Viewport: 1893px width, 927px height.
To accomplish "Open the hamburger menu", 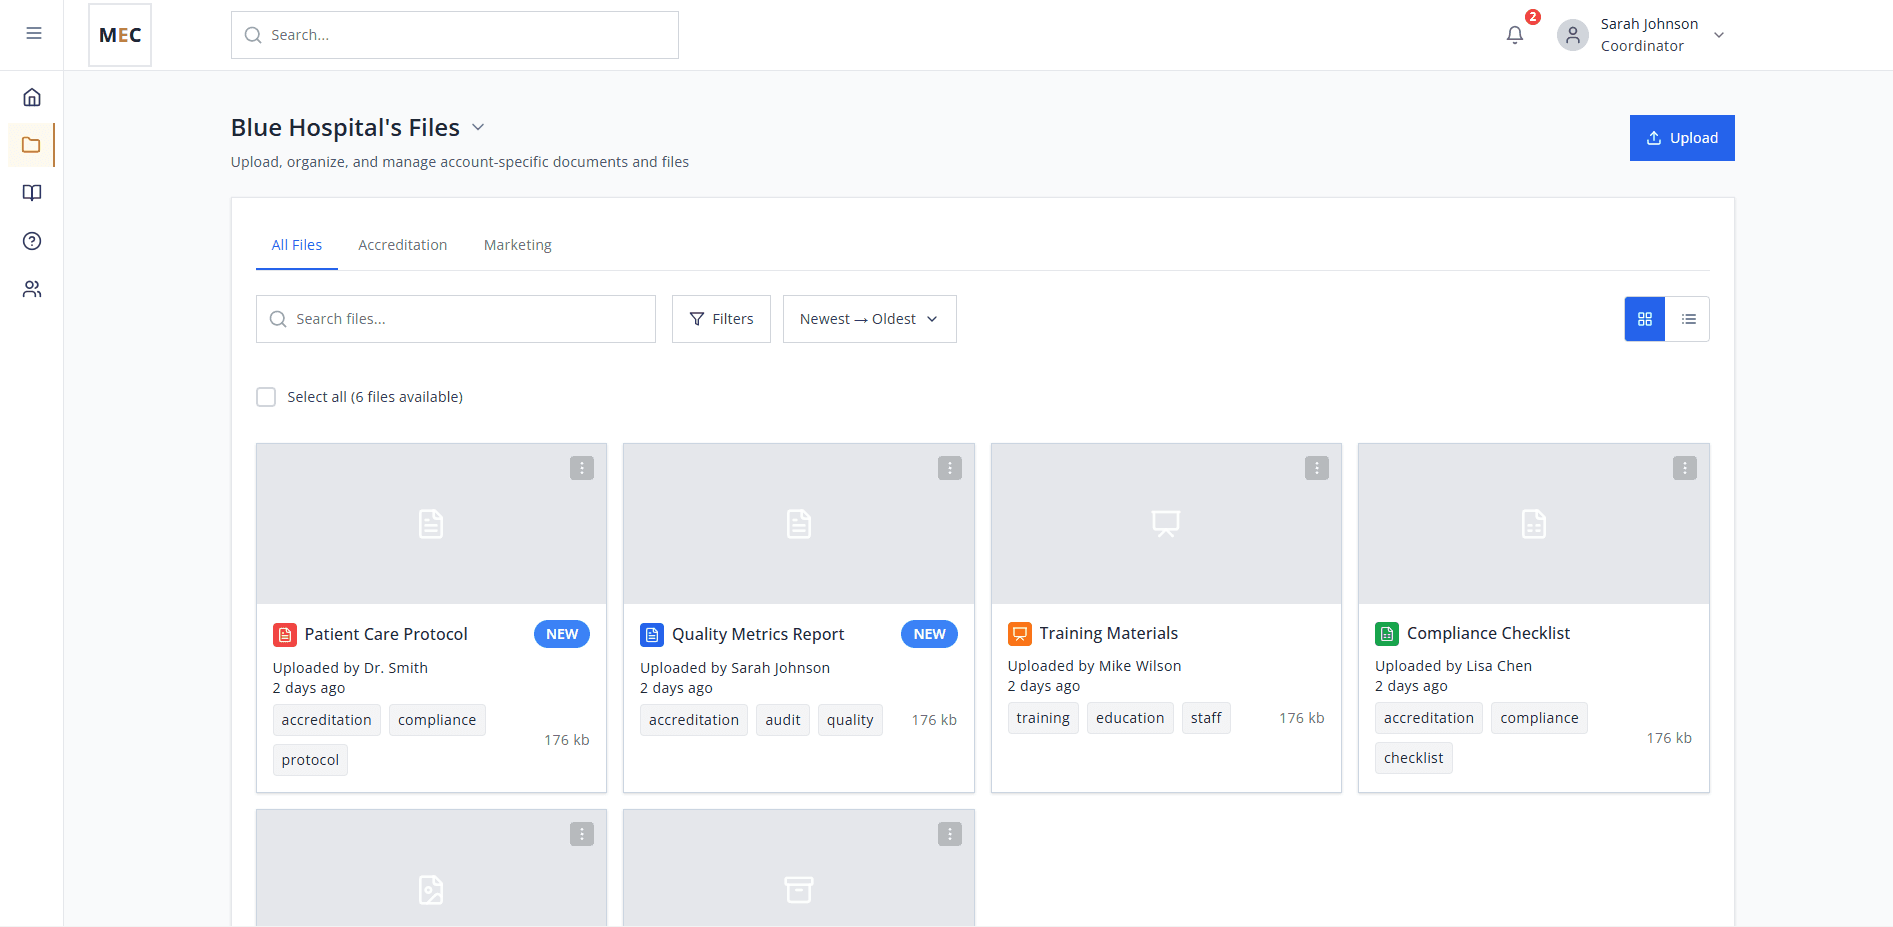I will pos(34,33).
